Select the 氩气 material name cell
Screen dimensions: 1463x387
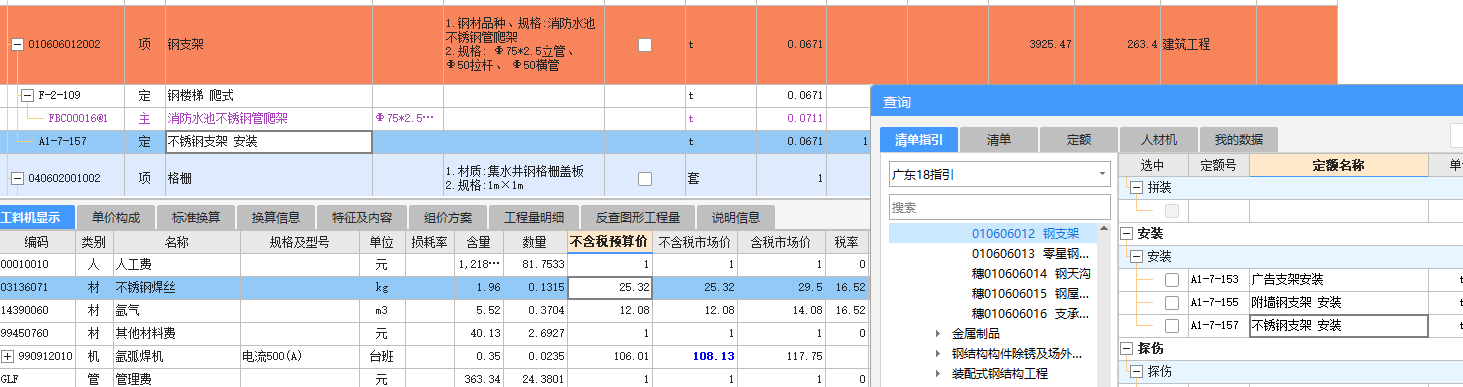pyautogui.click(x=176, y=311)
